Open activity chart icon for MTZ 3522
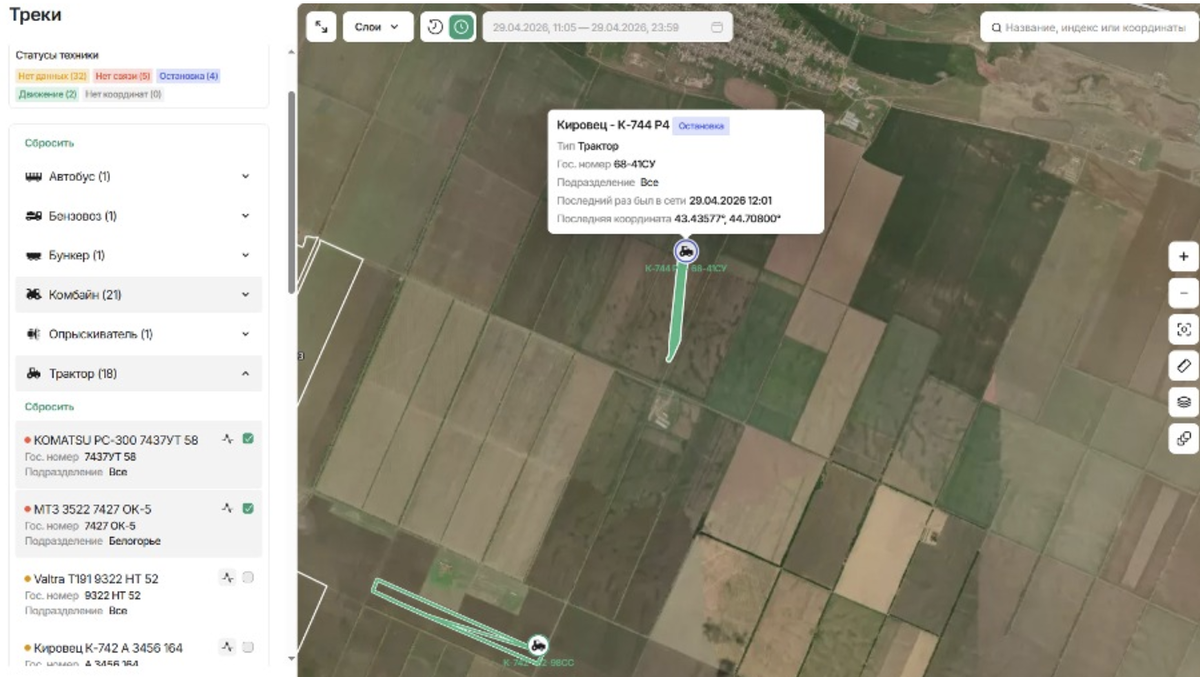This screenshot has height=677, width=1200. 228,508
